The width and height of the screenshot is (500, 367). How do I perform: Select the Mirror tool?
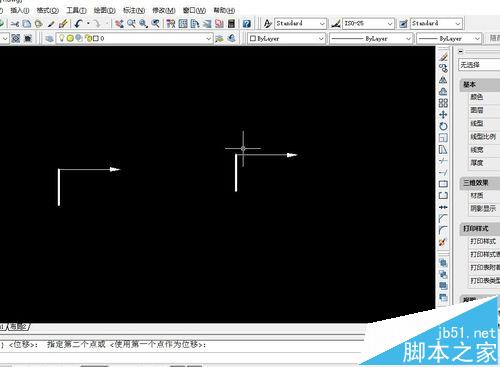click(x=443, y=80)
